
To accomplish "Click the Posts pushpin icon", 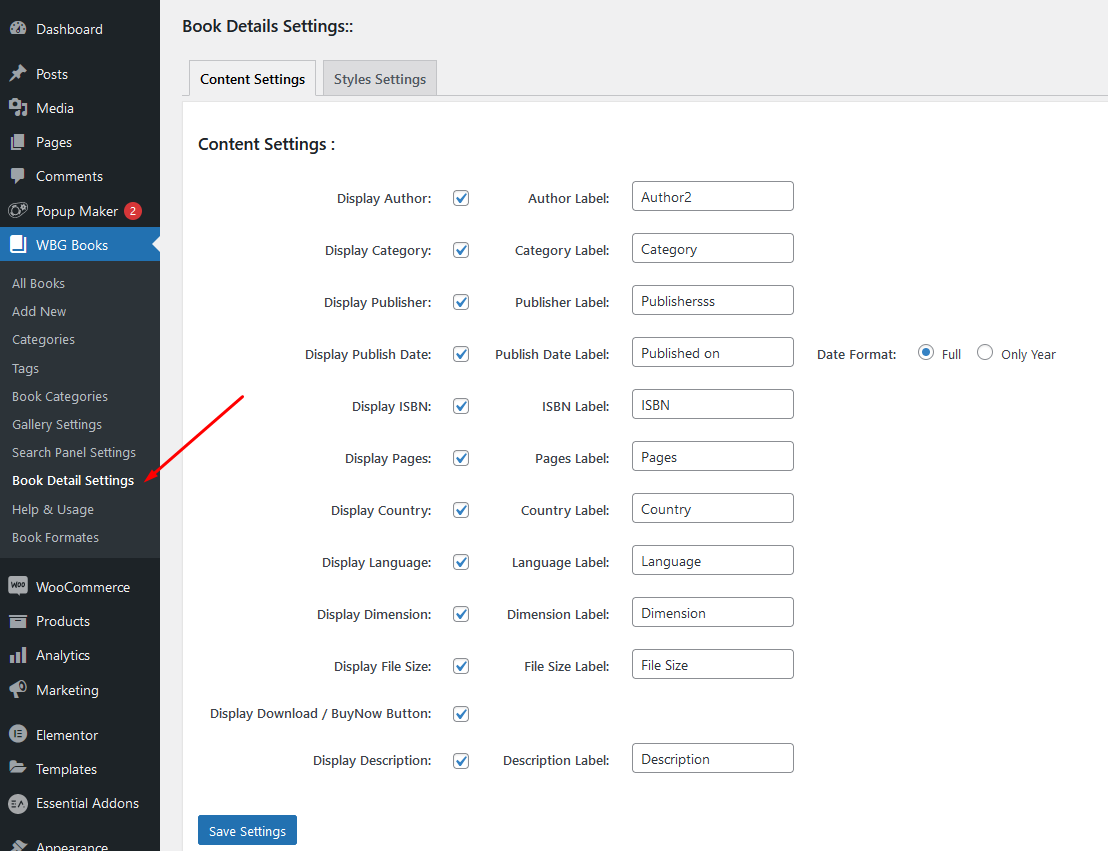I will tap(18, 74).
